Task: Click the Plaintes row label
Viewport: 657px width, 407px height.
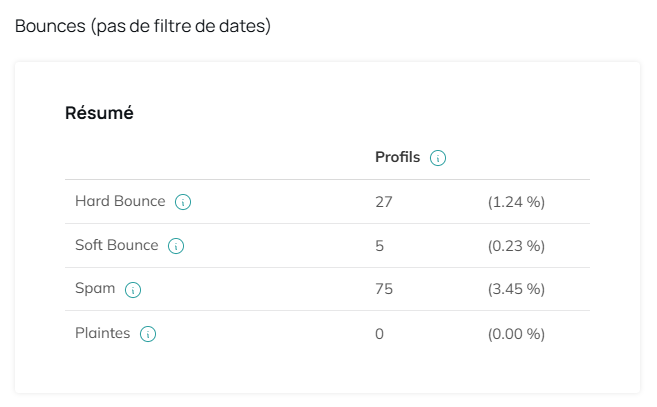Action: pyautogui.click(x=103, y=333)
